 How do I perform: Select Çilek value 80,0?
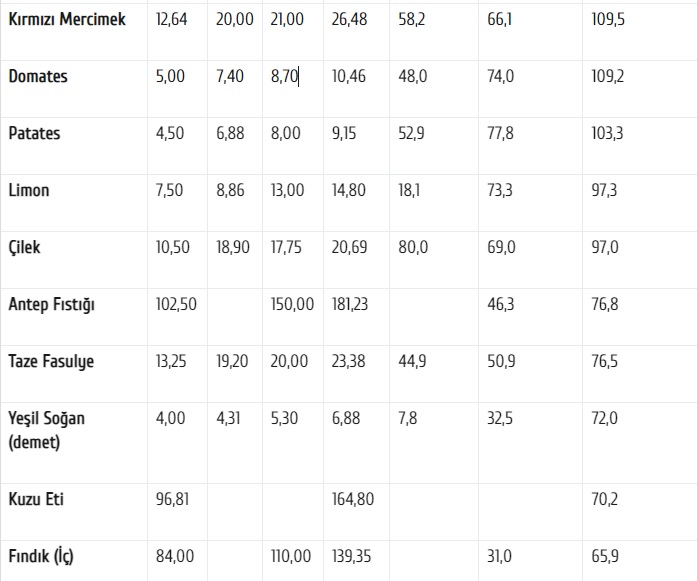(x=413, y=247)
